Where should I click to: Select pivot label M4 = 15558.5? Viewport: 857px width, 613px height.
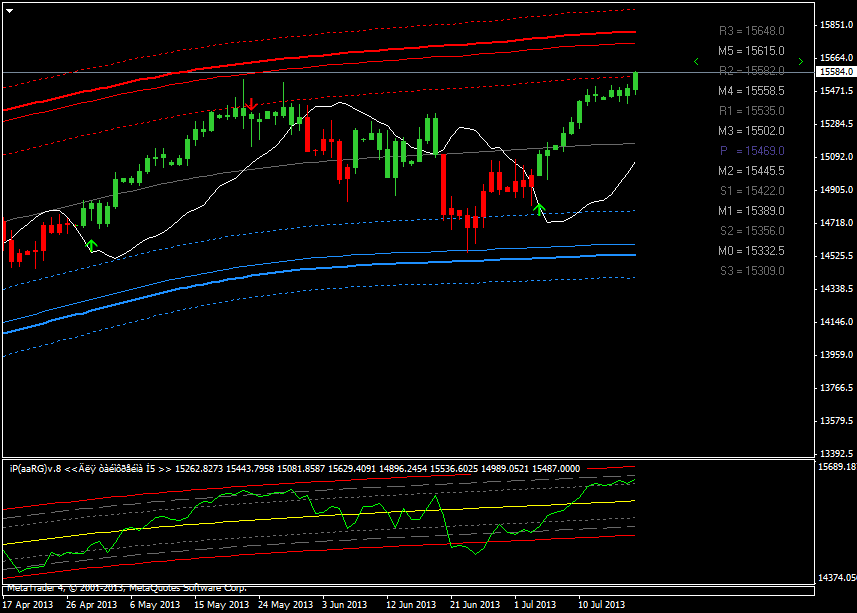752,91
